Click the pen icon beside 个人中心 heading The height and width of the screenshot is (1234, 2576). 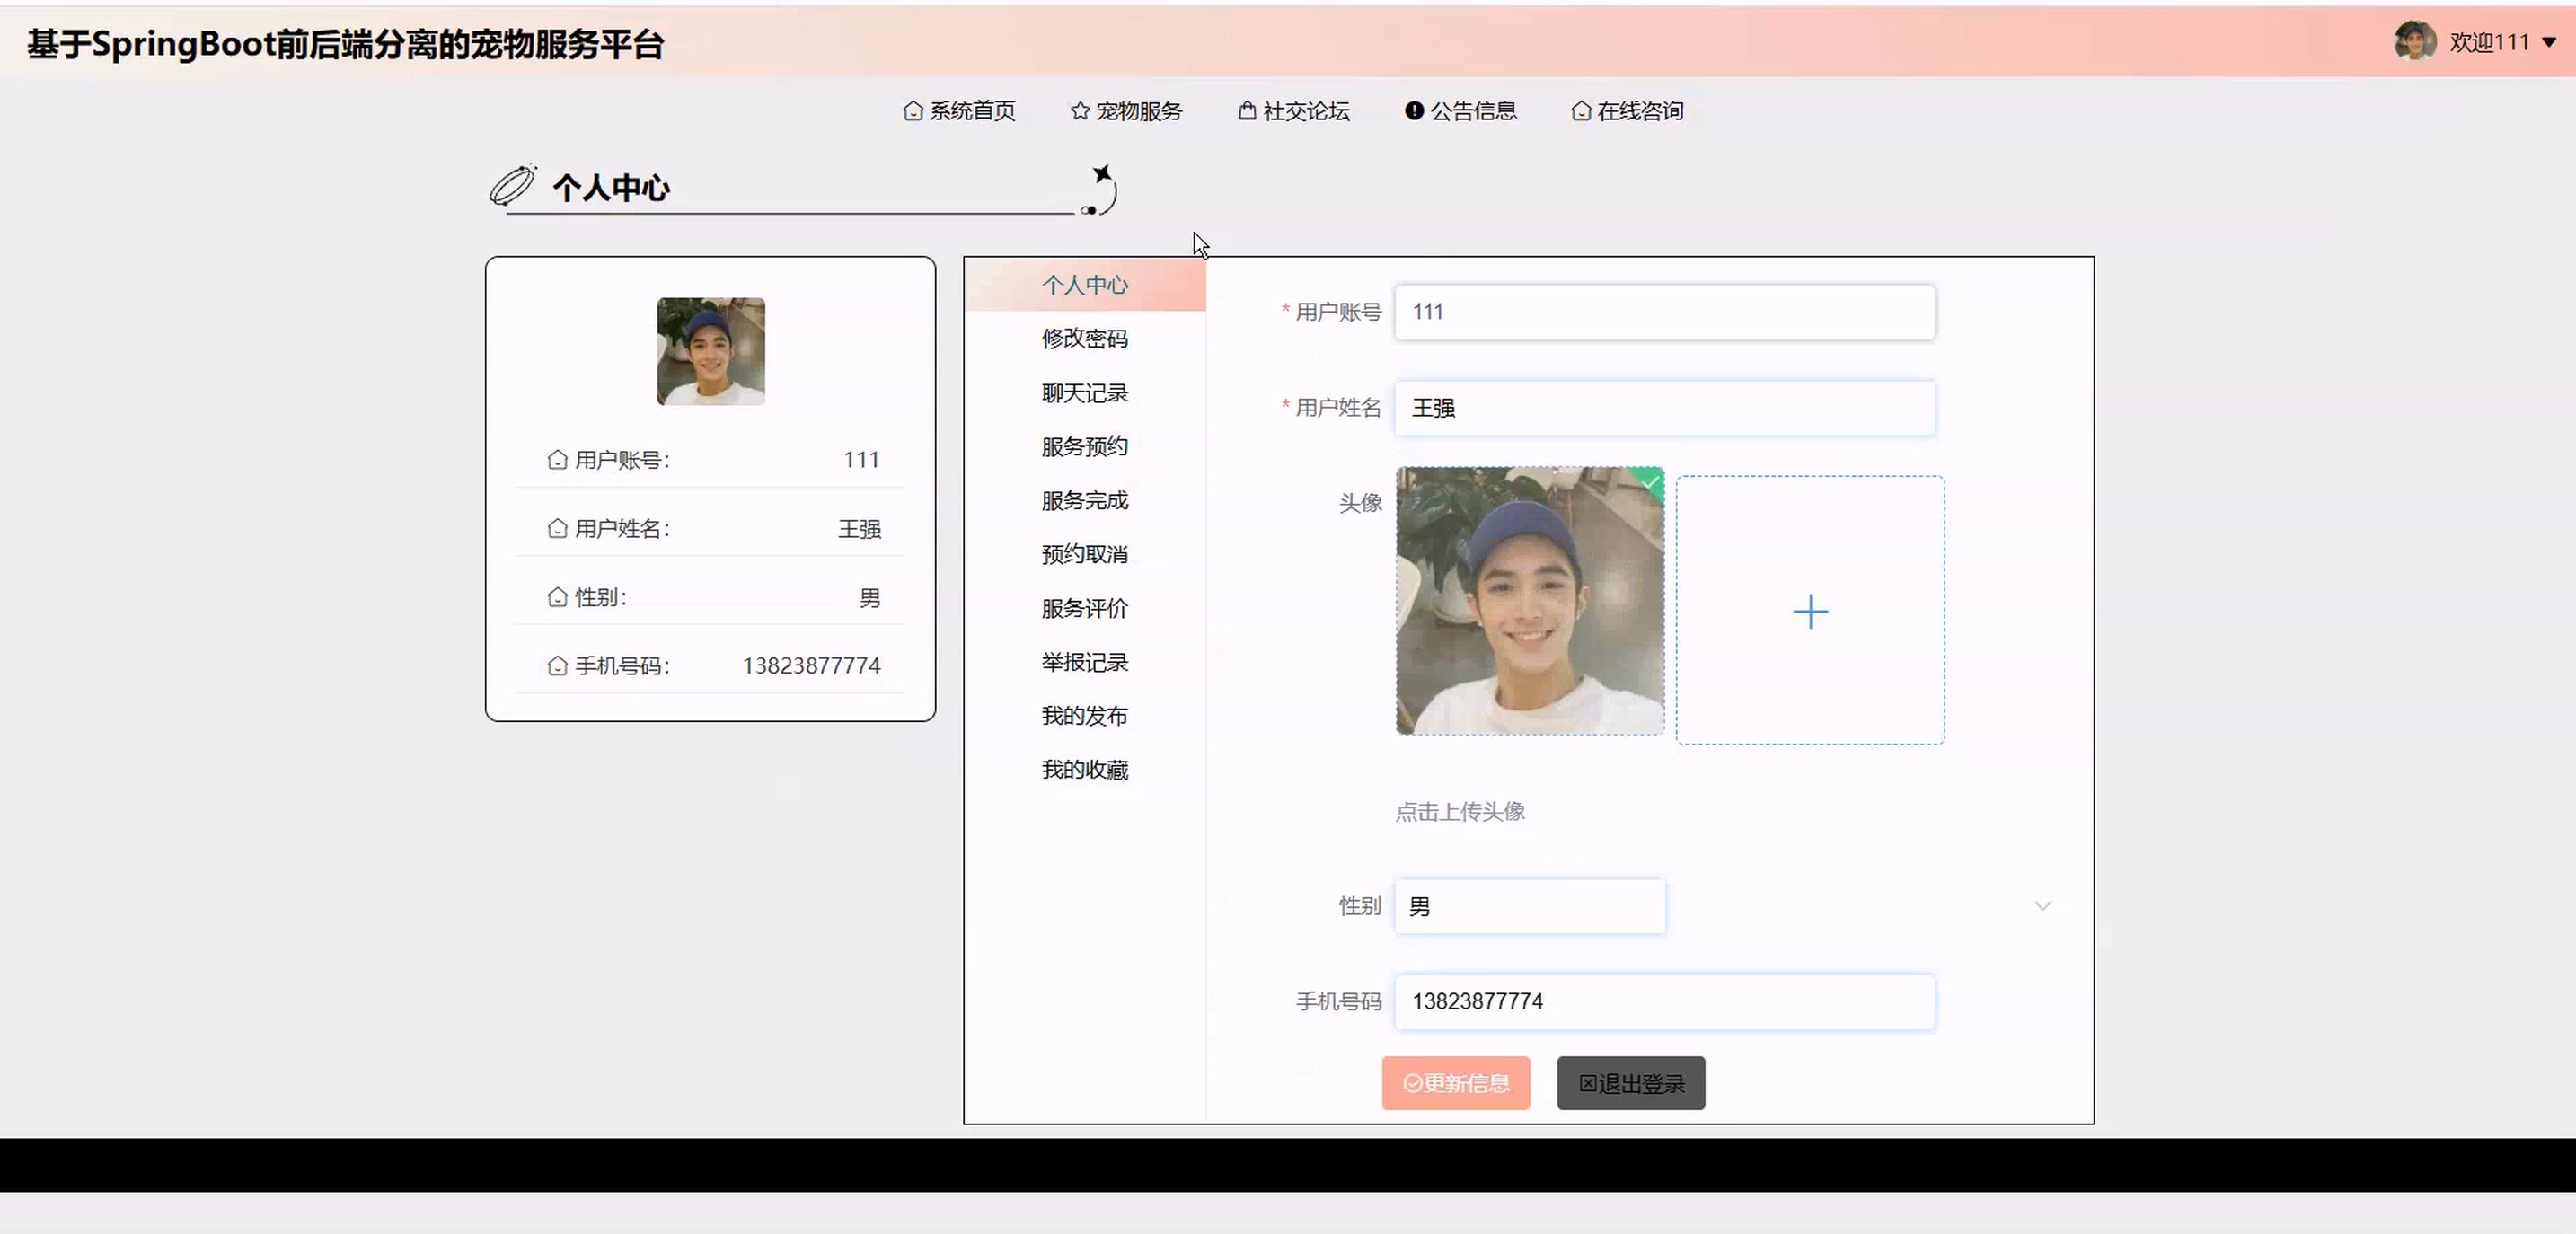point(513,186)
